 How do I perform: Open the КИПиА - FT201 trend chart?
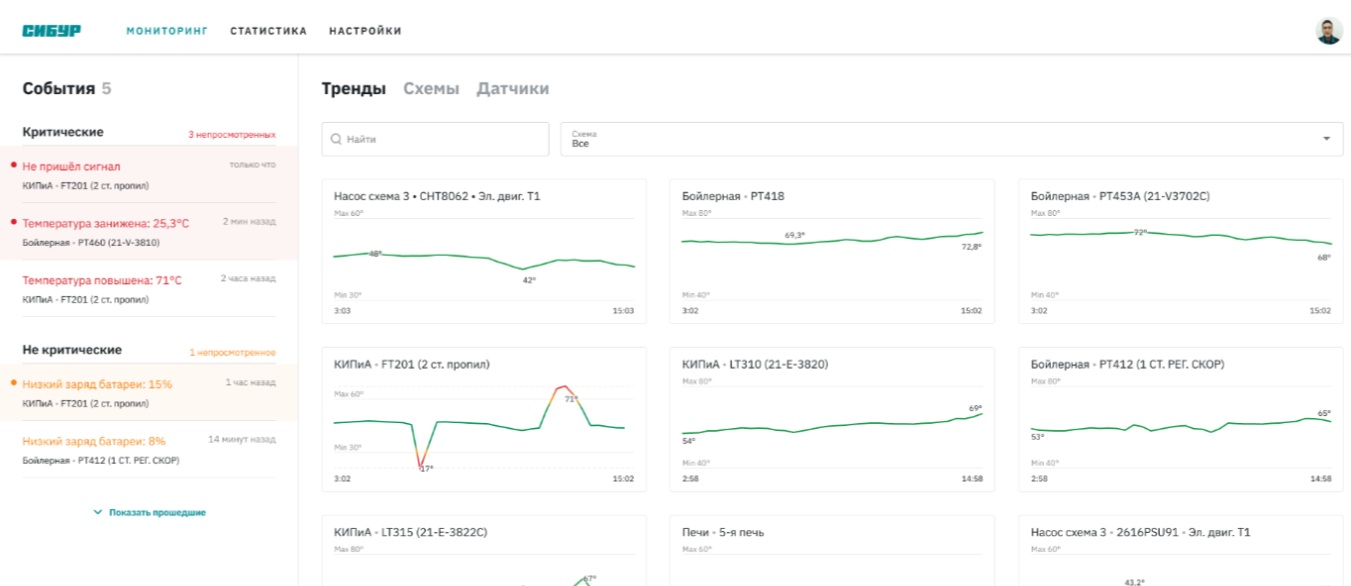click(x=483, y=419)
